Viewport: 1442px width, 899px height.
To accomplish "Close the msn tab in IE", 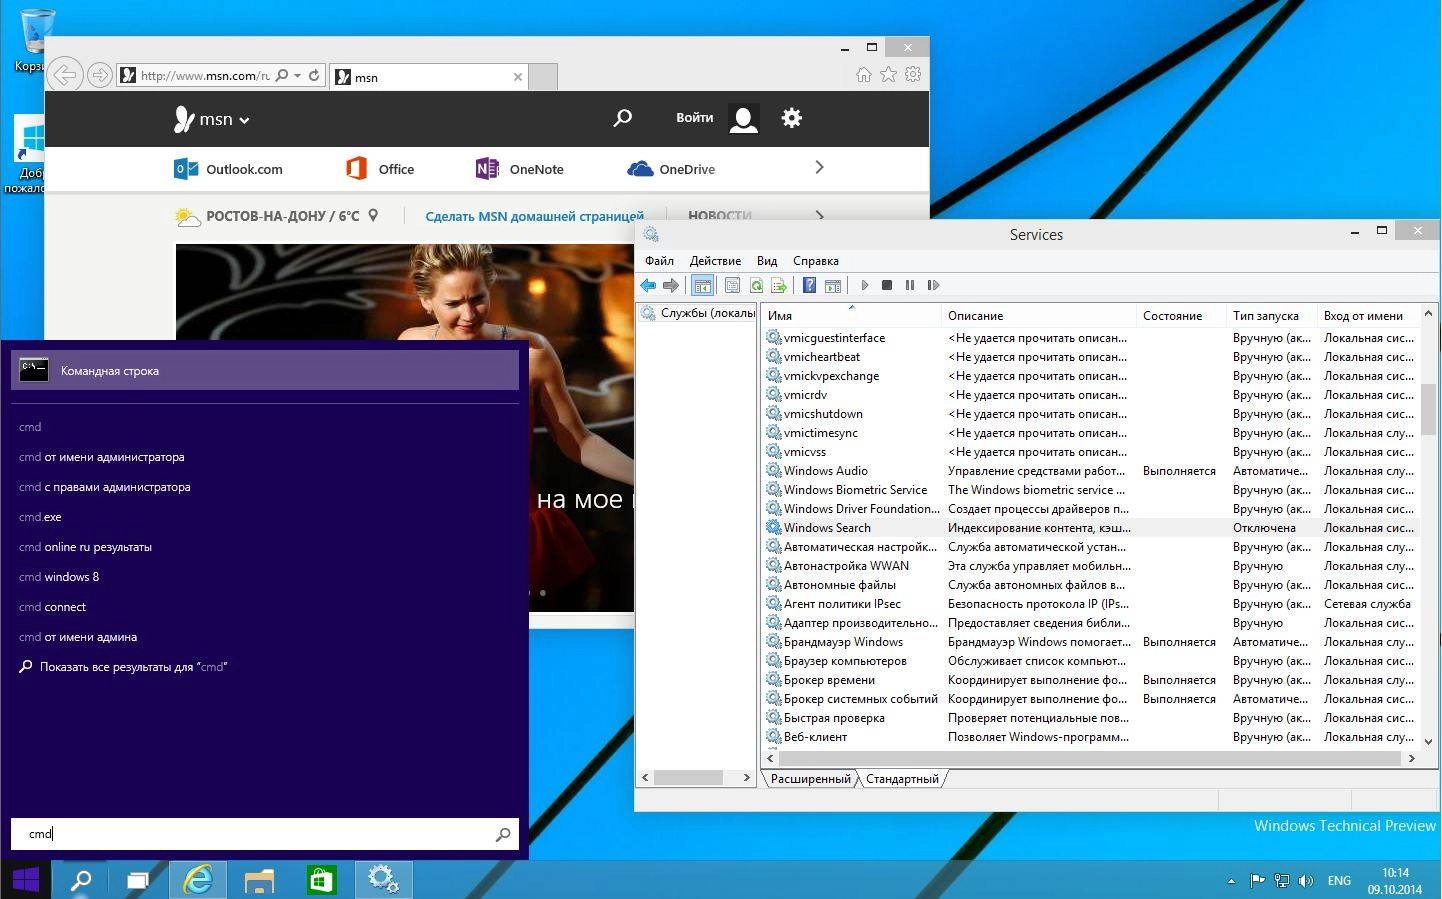I will [x=518, y=77].
